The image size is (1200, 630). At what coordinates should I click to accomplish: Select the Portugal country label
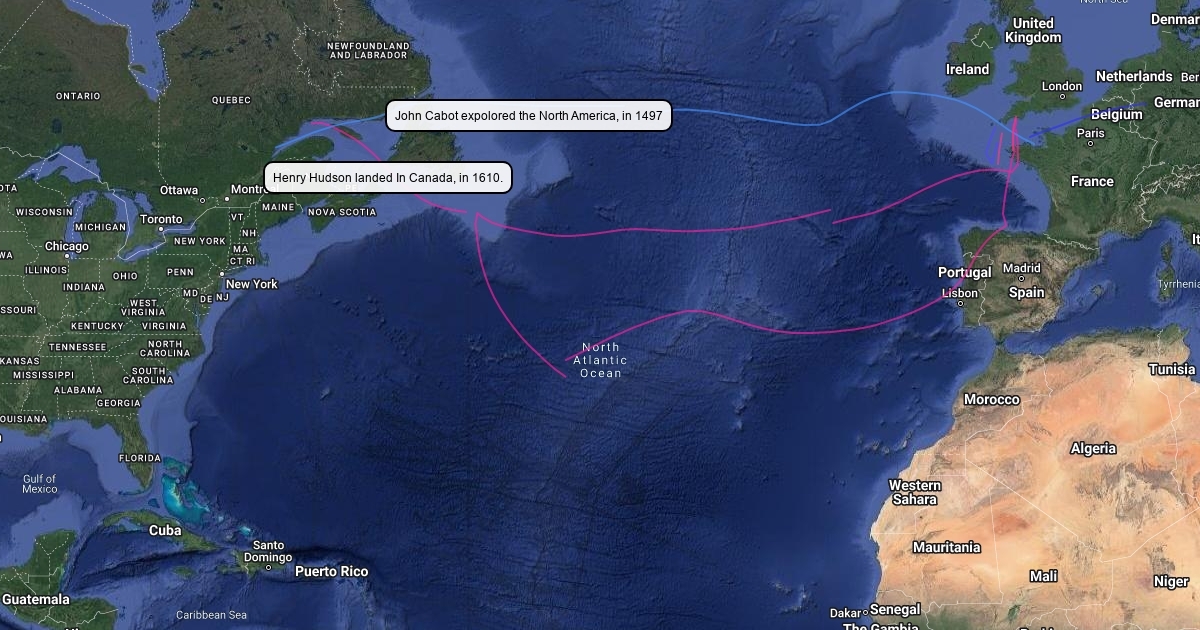pyautogui.click(x=965, y=272)
